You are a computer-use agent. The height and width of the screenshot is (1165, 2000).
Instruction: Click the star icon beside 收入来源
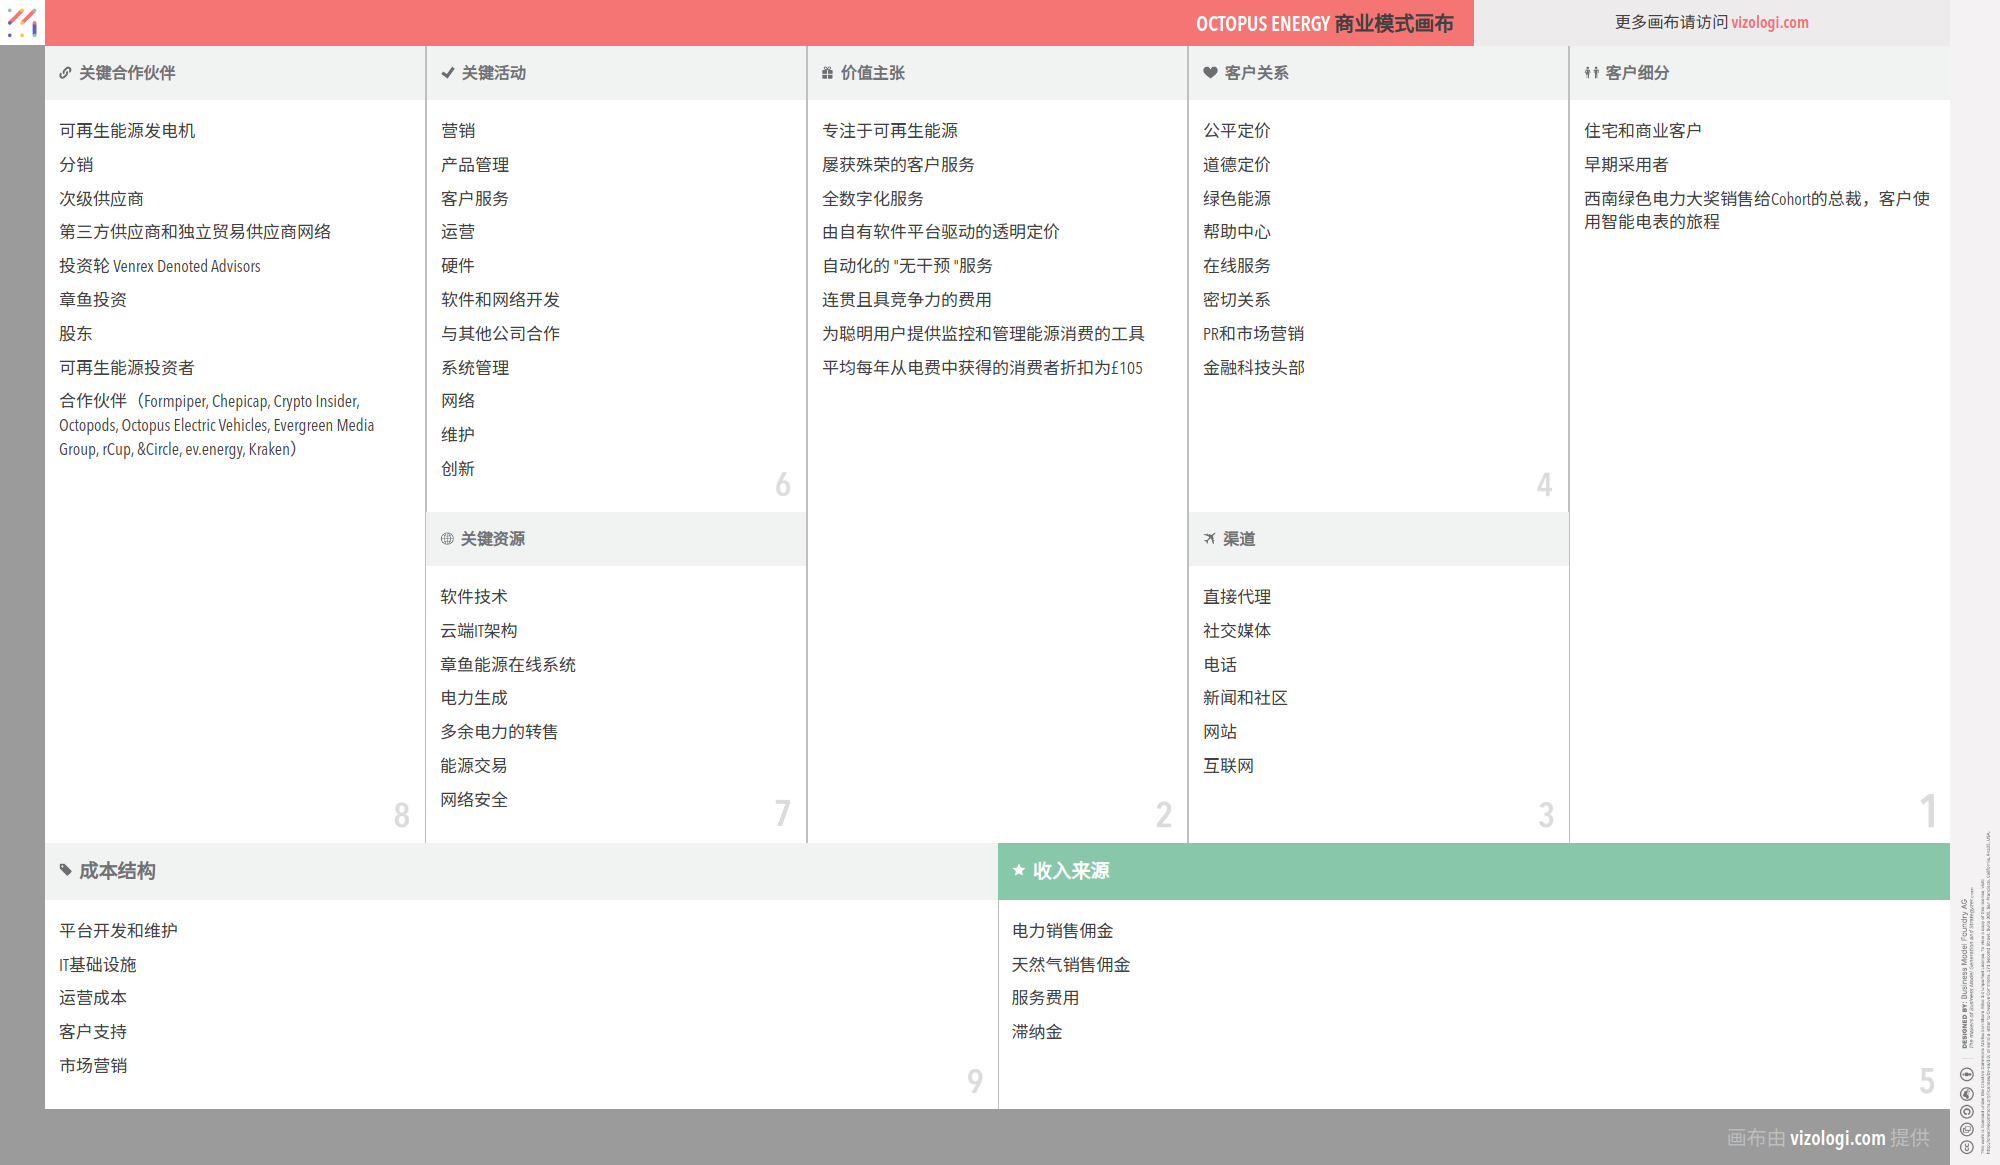coord(1018,871)
